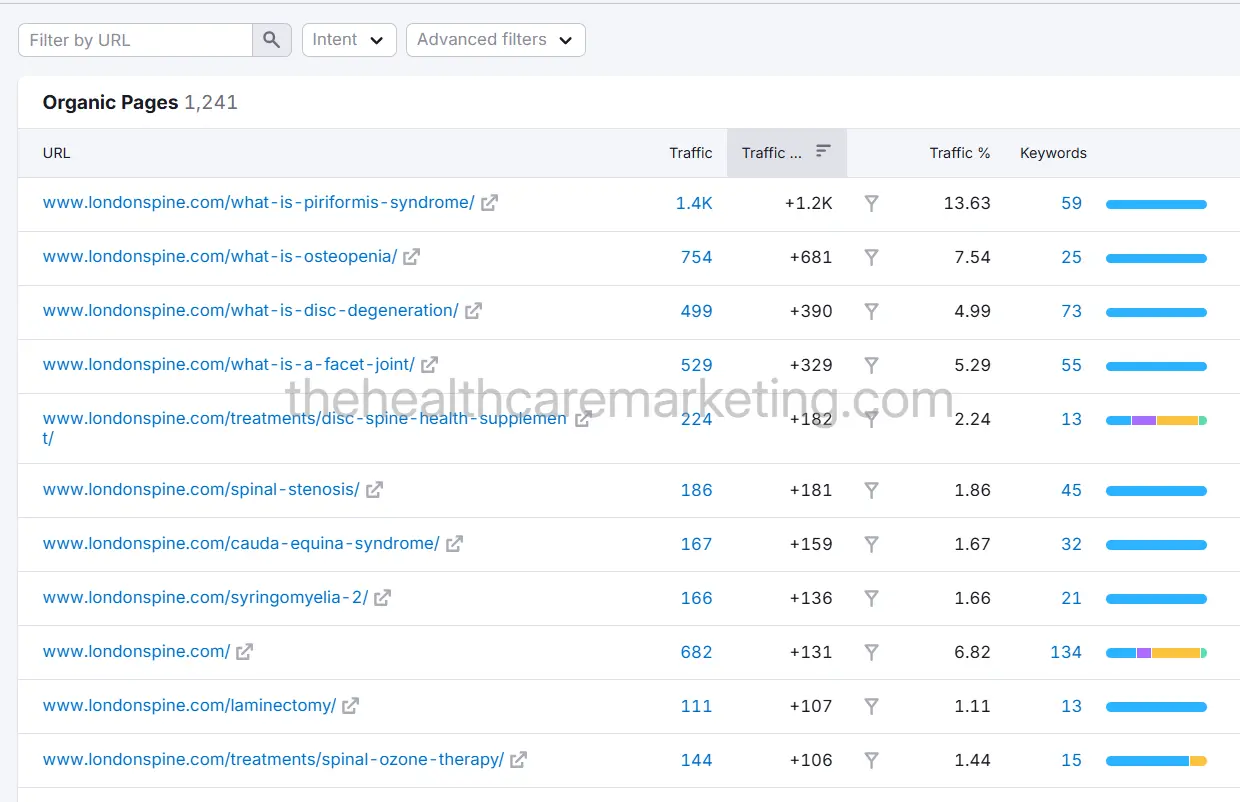Open external link icon for syringomyelia-2

382,598
